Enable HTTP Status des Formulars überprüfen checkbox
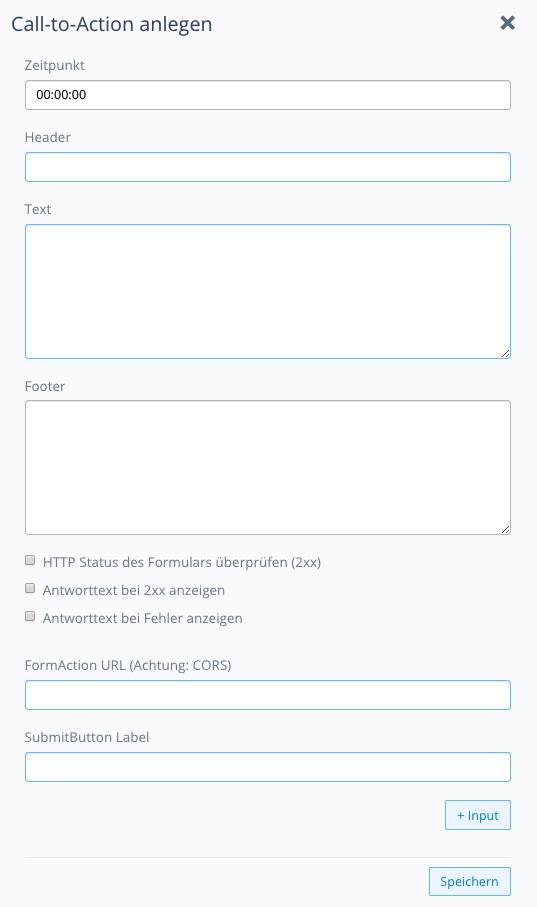 pos(30,561)
